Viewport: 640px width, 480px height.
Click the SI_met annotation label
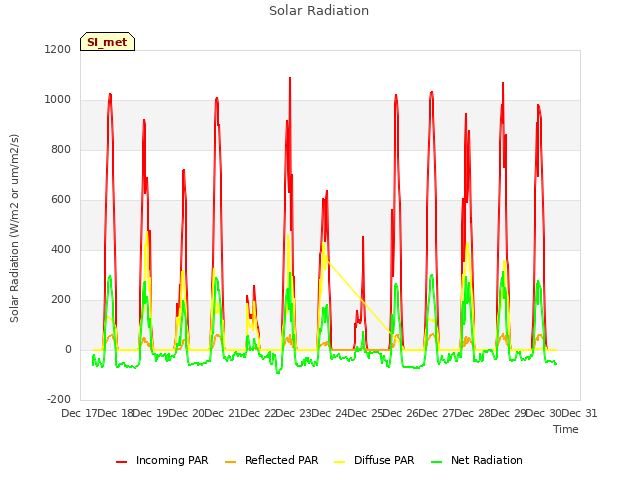107,42
